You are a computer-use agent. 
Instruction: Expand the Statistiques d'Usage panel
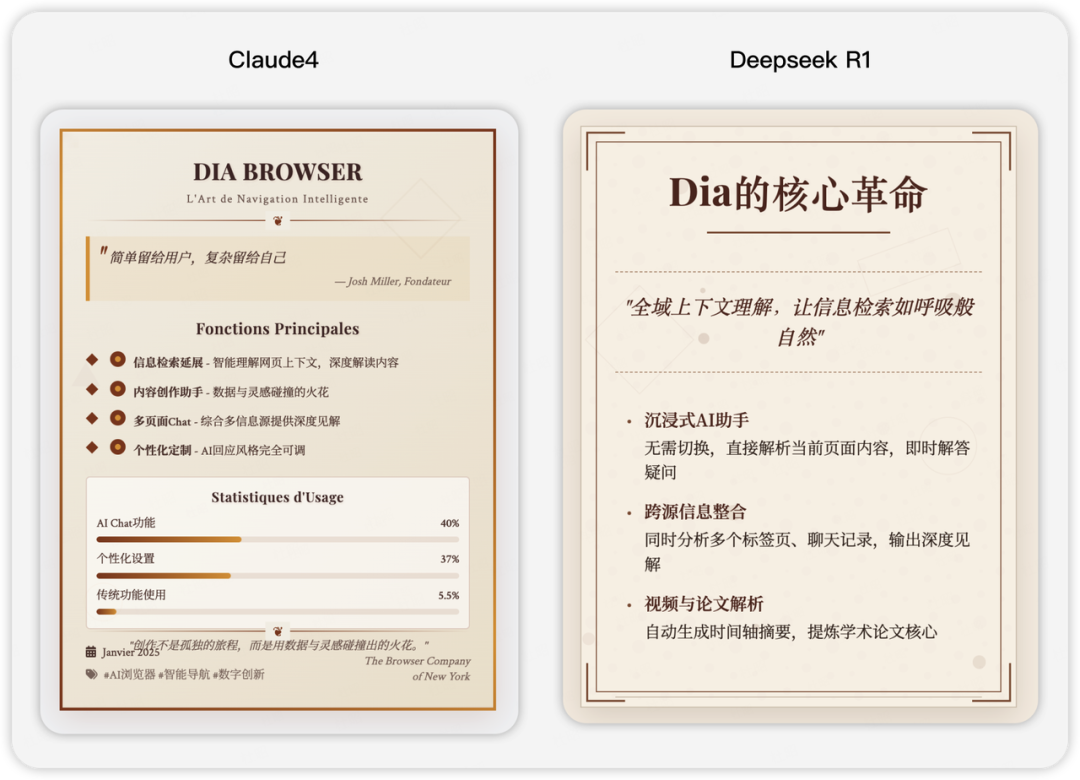coord(276,496)
